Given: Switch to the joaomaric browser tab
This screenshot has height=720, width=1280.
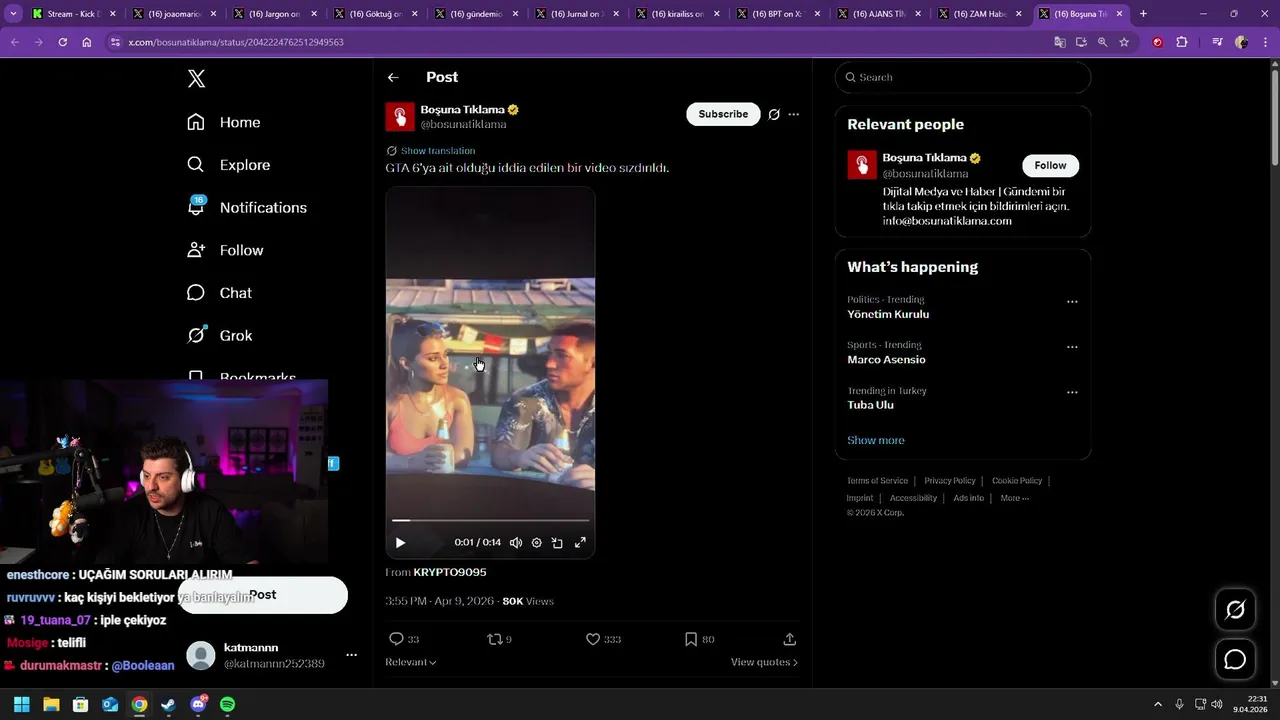Looking at the screenshot, I should [x=174, y=14].
